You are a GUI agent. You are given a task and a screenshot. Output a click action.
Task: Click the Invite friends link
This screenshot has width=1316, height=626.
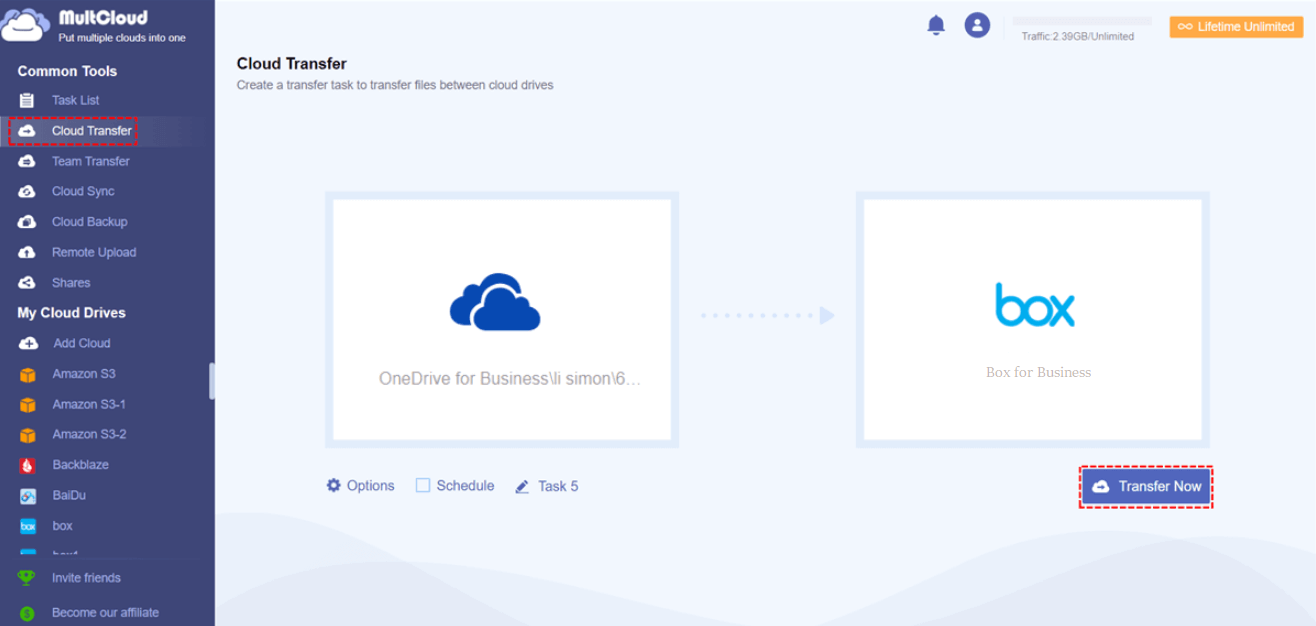(86, 578)
